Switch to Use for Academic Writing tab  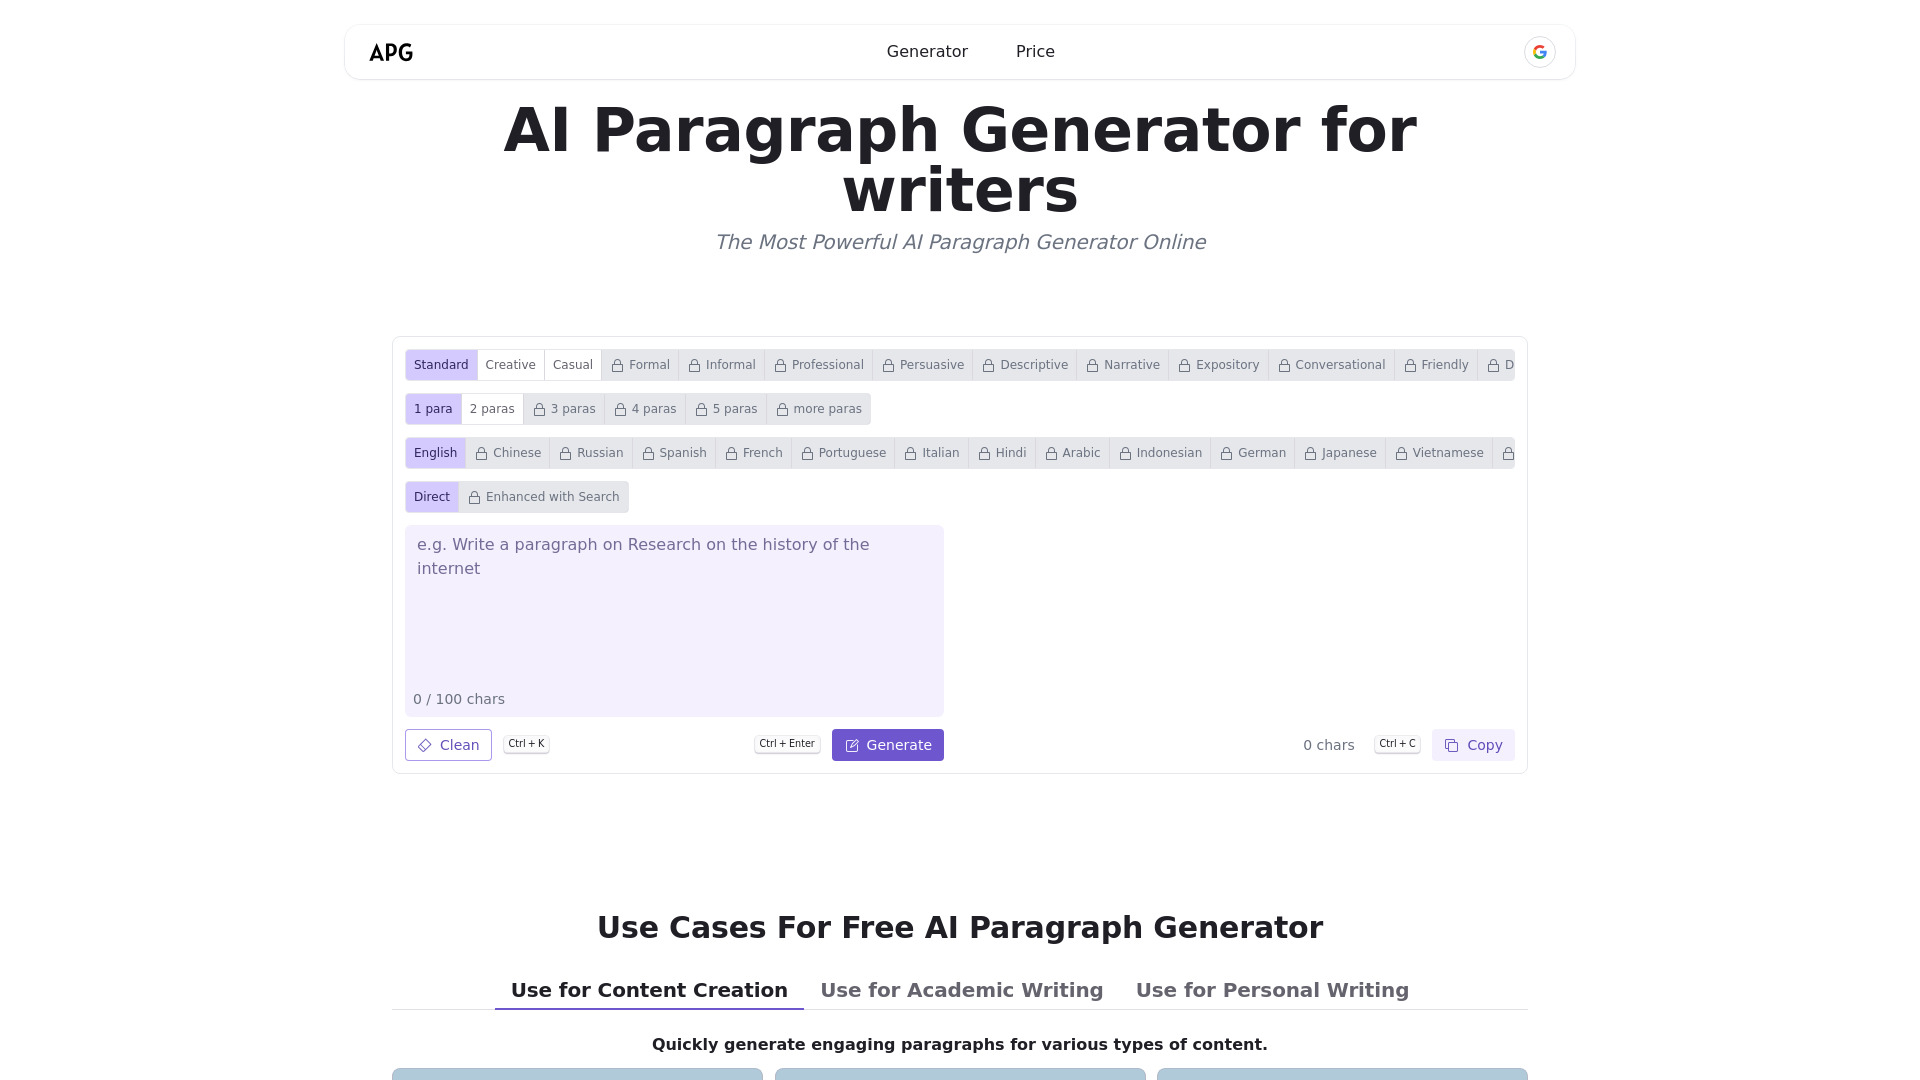tap(961, 989)
